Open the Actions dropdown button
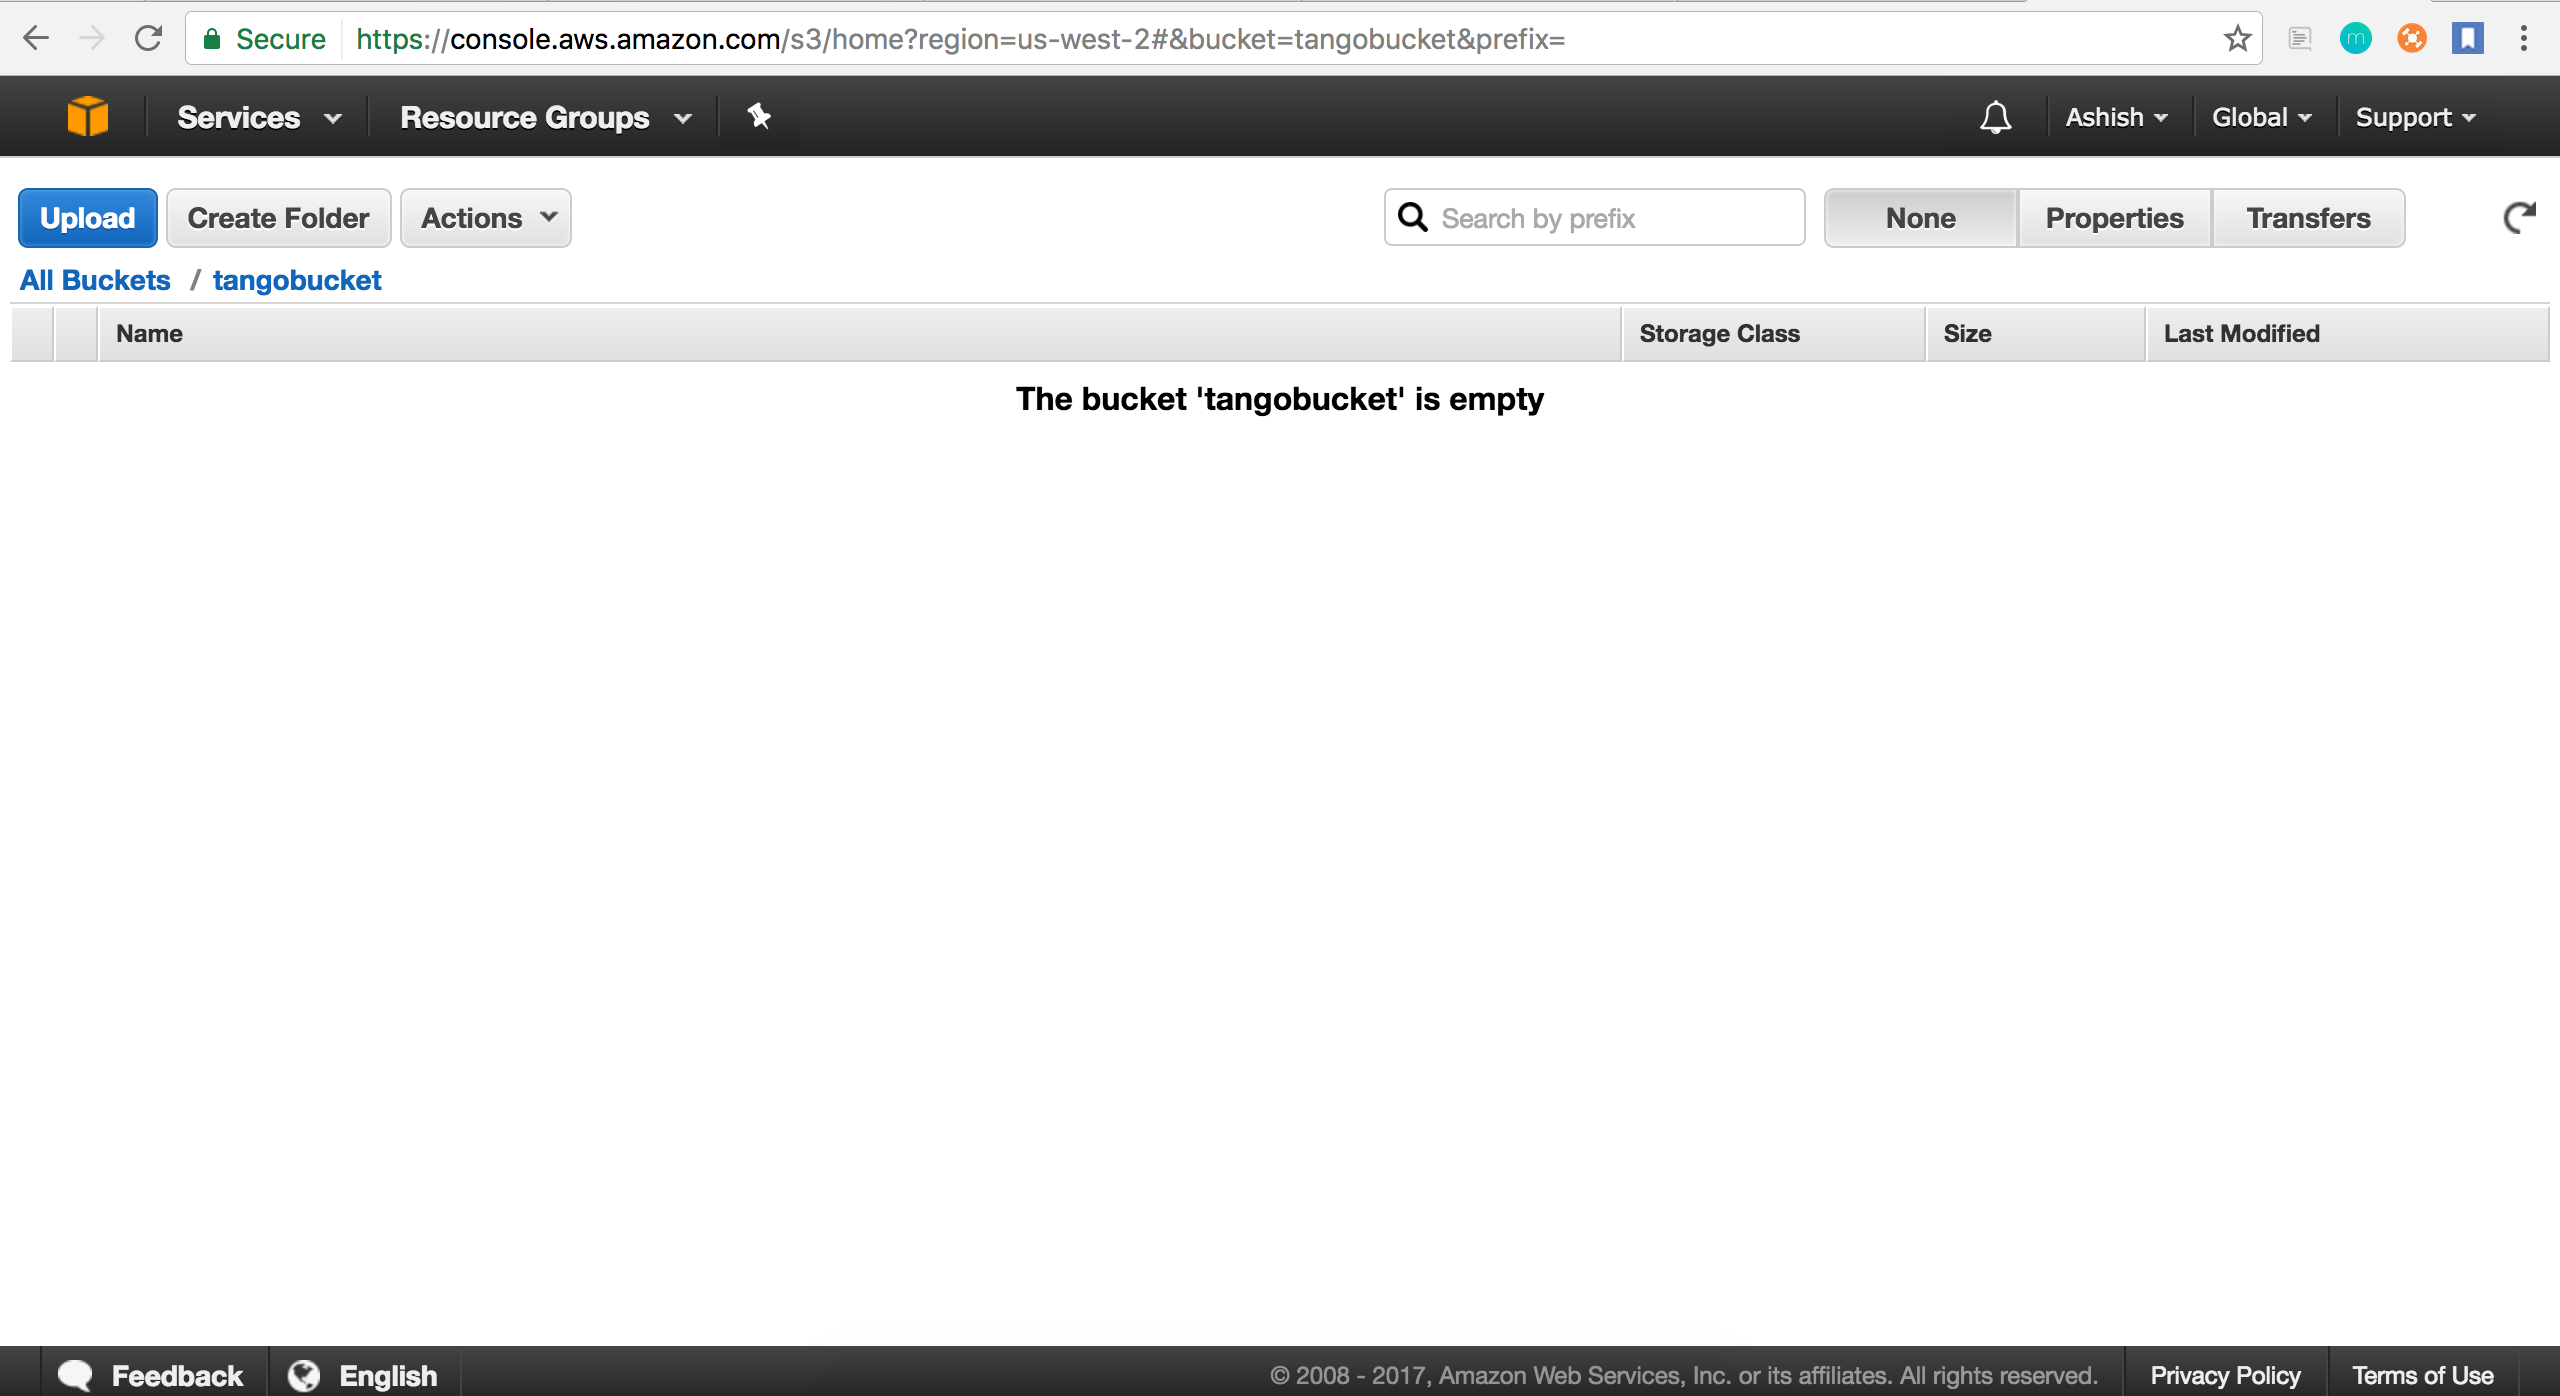 pyautogui.click(x=486, y=217)
